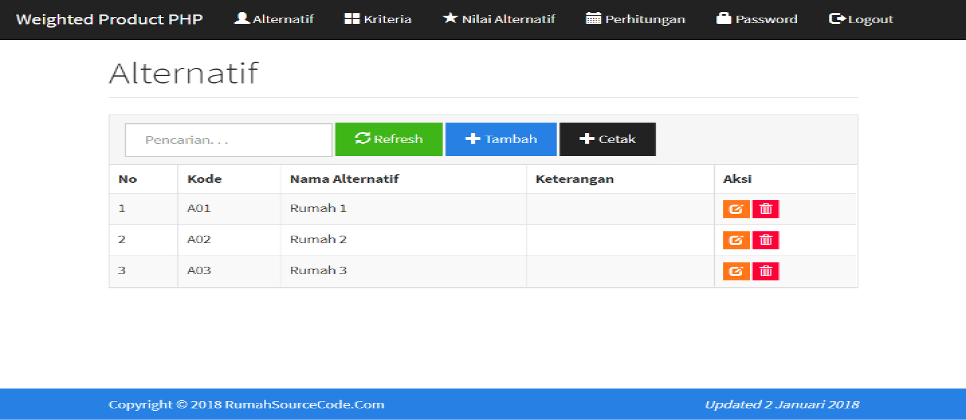The height and width of the screenshot is (420, 966).
Task: Click the Weighted Product PHP brand link
Action: pos(110,19)
